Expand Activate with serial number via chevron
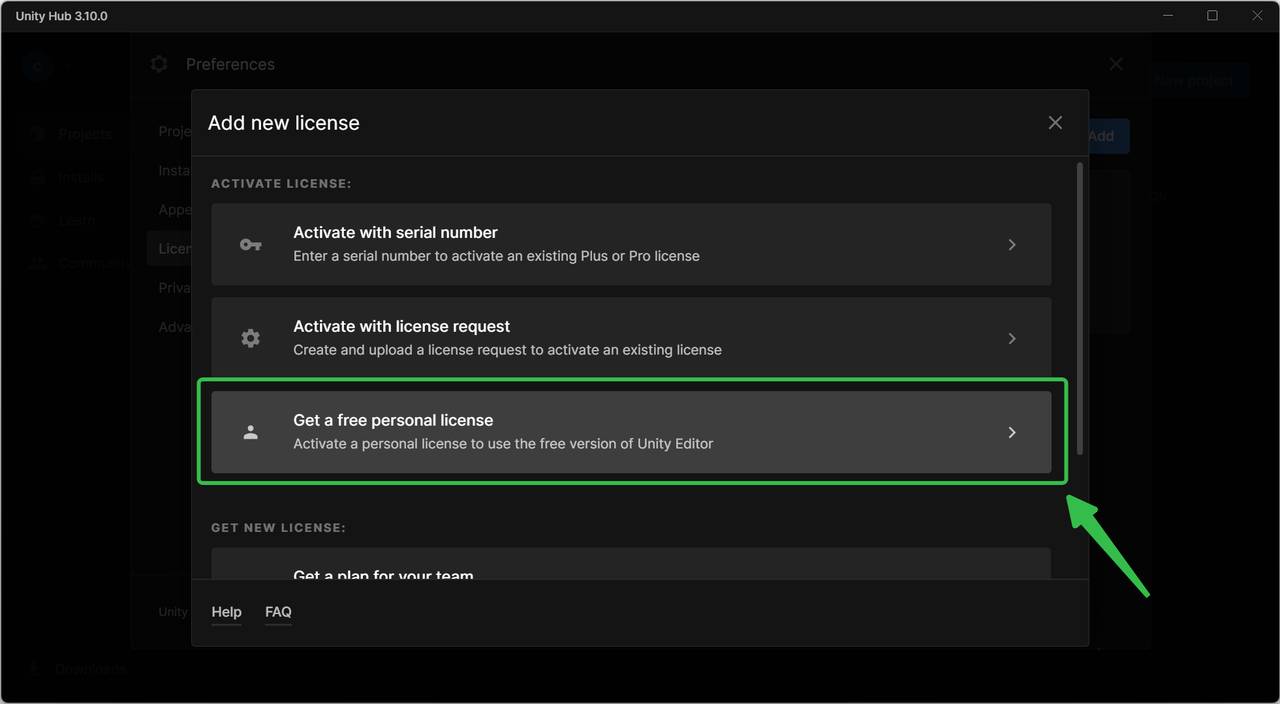This screenshot has height=704, width=1280. (x=1012, y=245)
